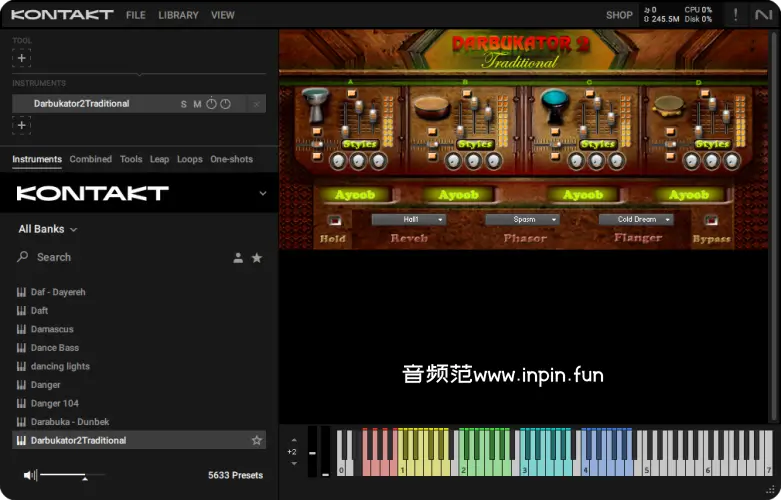Open the Ayoob pattern selector for section D

point(689,195)
